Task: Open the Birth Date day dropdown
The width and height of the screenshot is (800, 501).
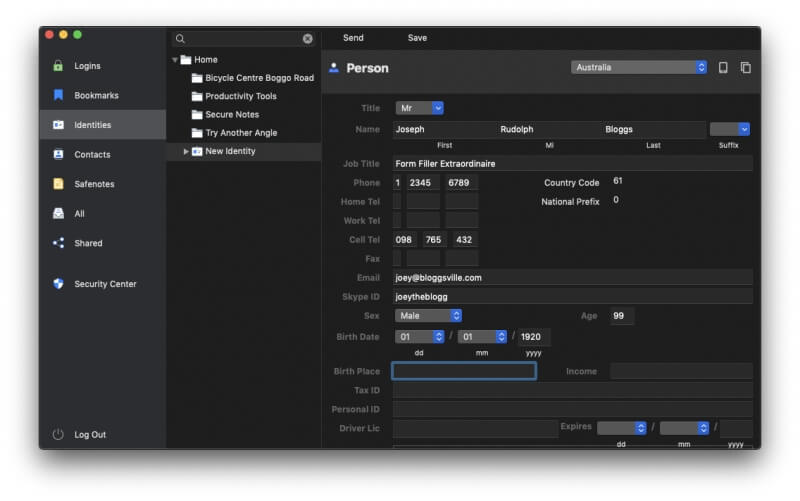Action: (x=419, y=337)
